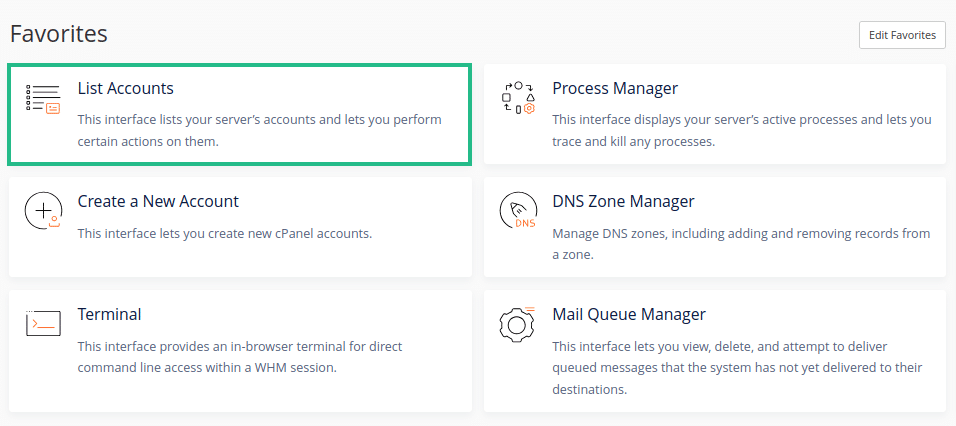Click the Process Manager icon
956x426 pixels.
click(518, 98)
